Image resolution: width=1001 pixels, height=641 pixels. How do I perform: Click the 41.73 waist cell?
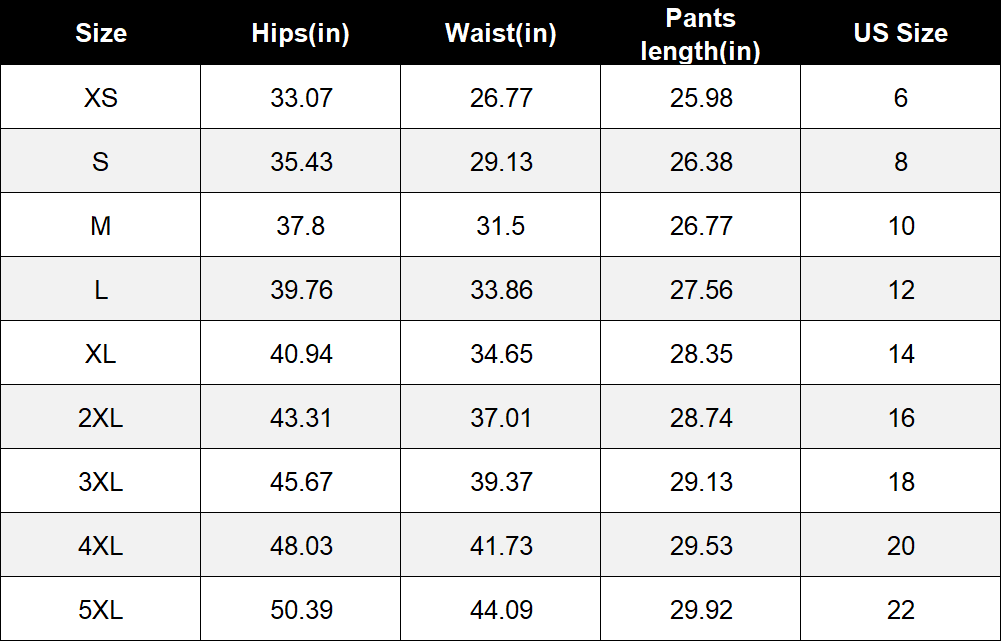tap(501, 546)
